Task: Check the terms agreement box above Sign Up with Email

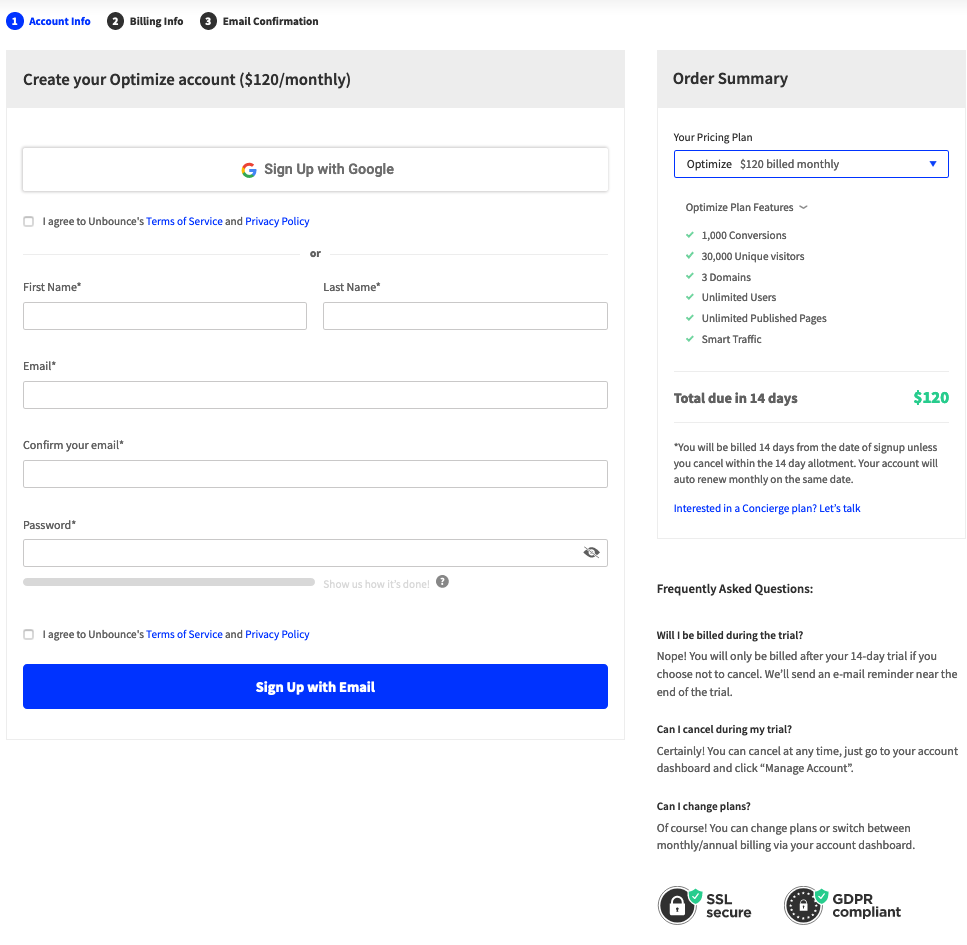Action: pos(28,634)
